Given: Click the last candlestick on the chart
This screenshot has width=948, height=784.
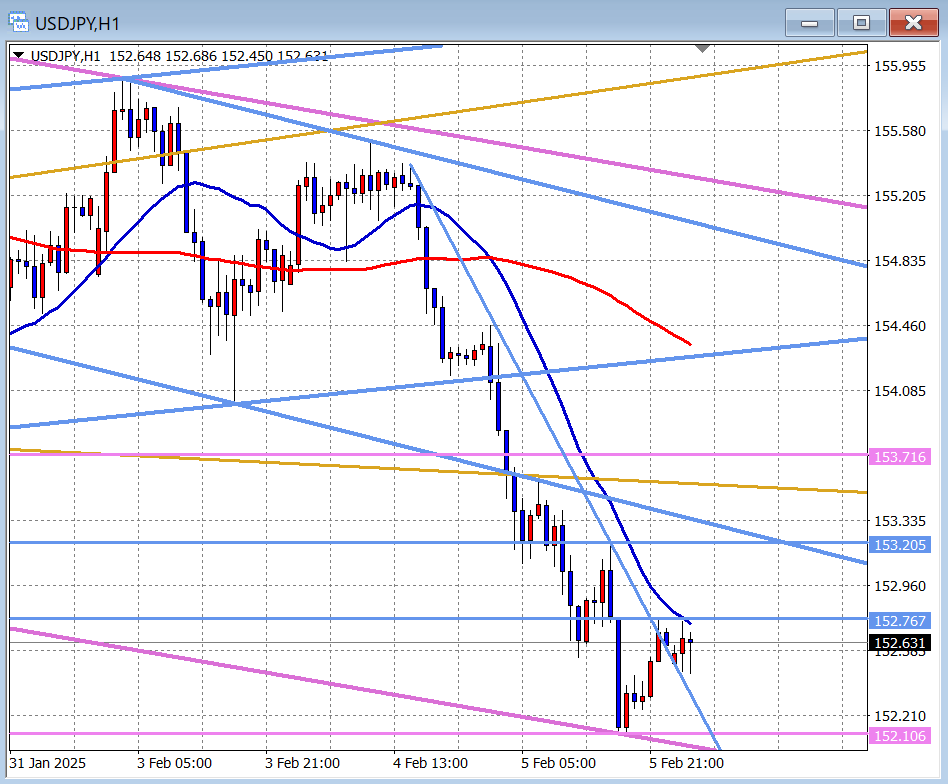Looking at the screenshot, I should (x=690, y=642).
